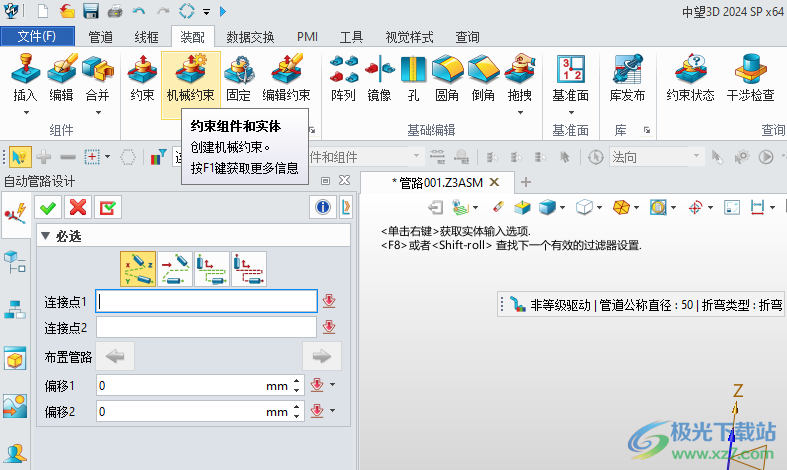The image size is (787, 470).
Task: Expand the Drag (拖拽) dropdown arrow
Action: tap(520, 112)
